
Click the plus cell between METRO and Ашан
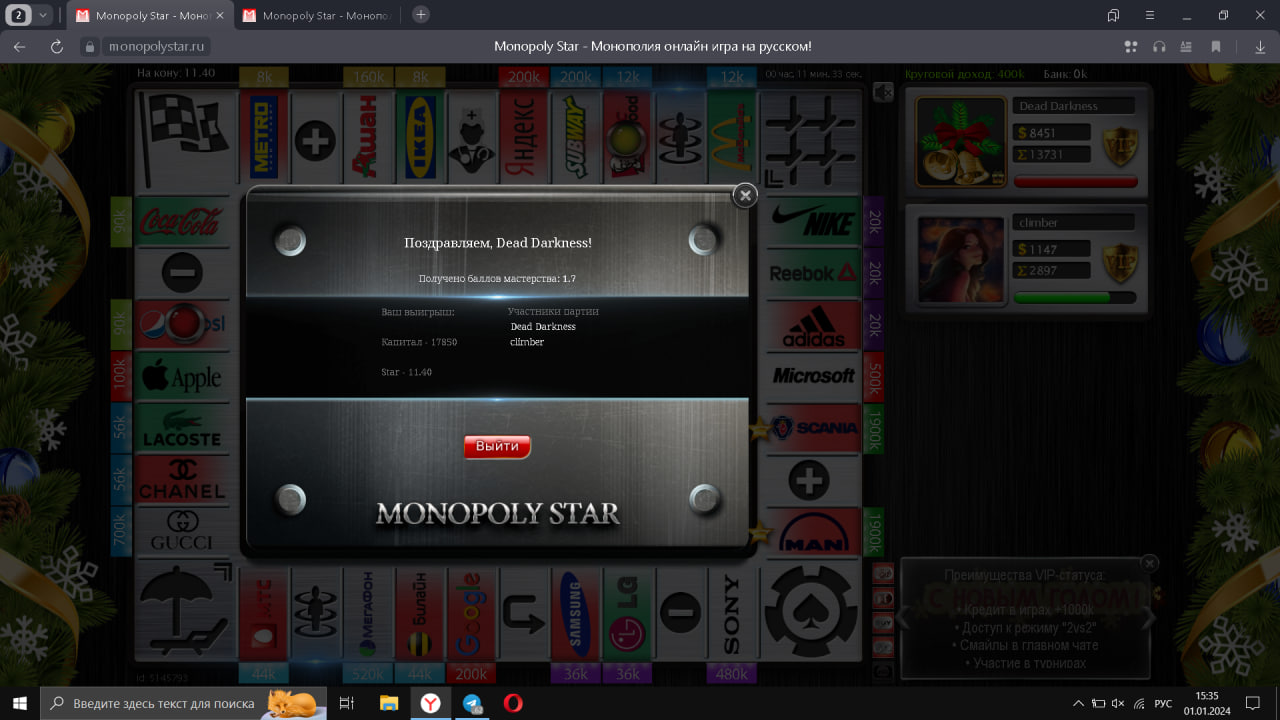point(315,138)
